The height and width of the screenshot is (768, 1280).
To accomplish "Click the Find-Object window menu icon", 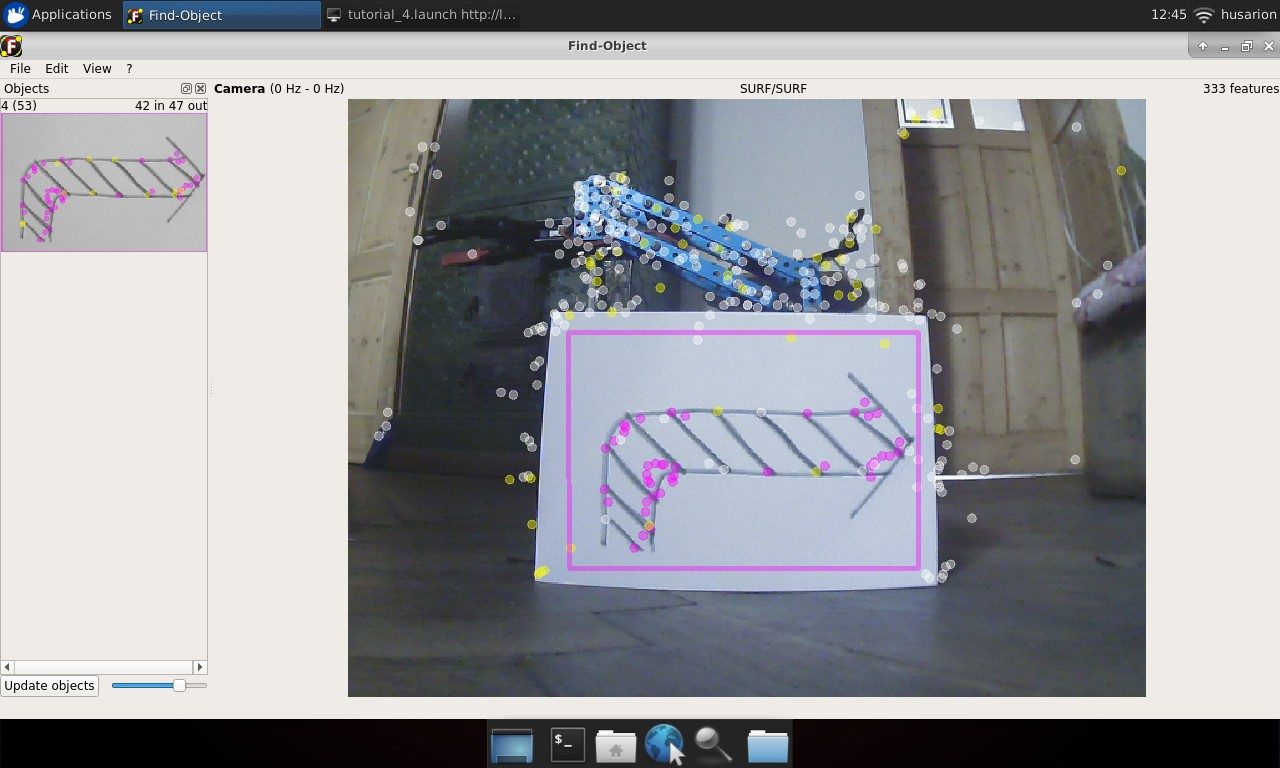I will [11, 46].
